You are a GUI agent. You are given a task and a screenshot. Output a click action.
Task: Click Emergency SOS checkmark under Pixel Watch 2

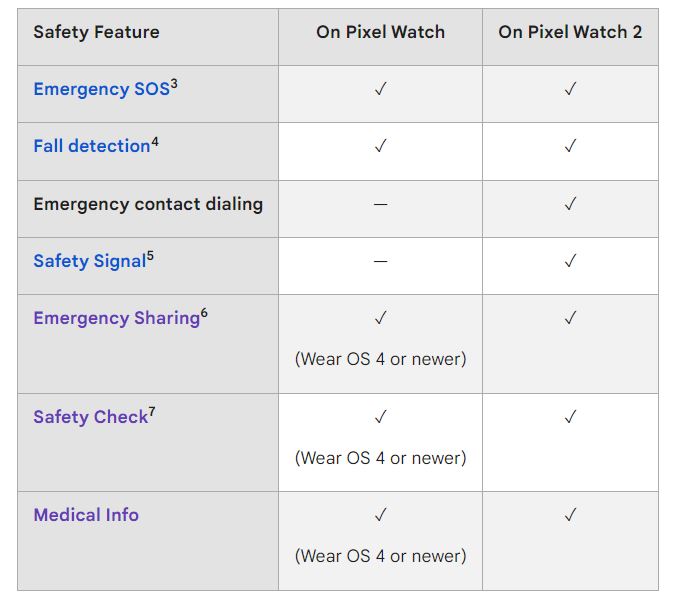pyautogui.click(x=570, y=89)
